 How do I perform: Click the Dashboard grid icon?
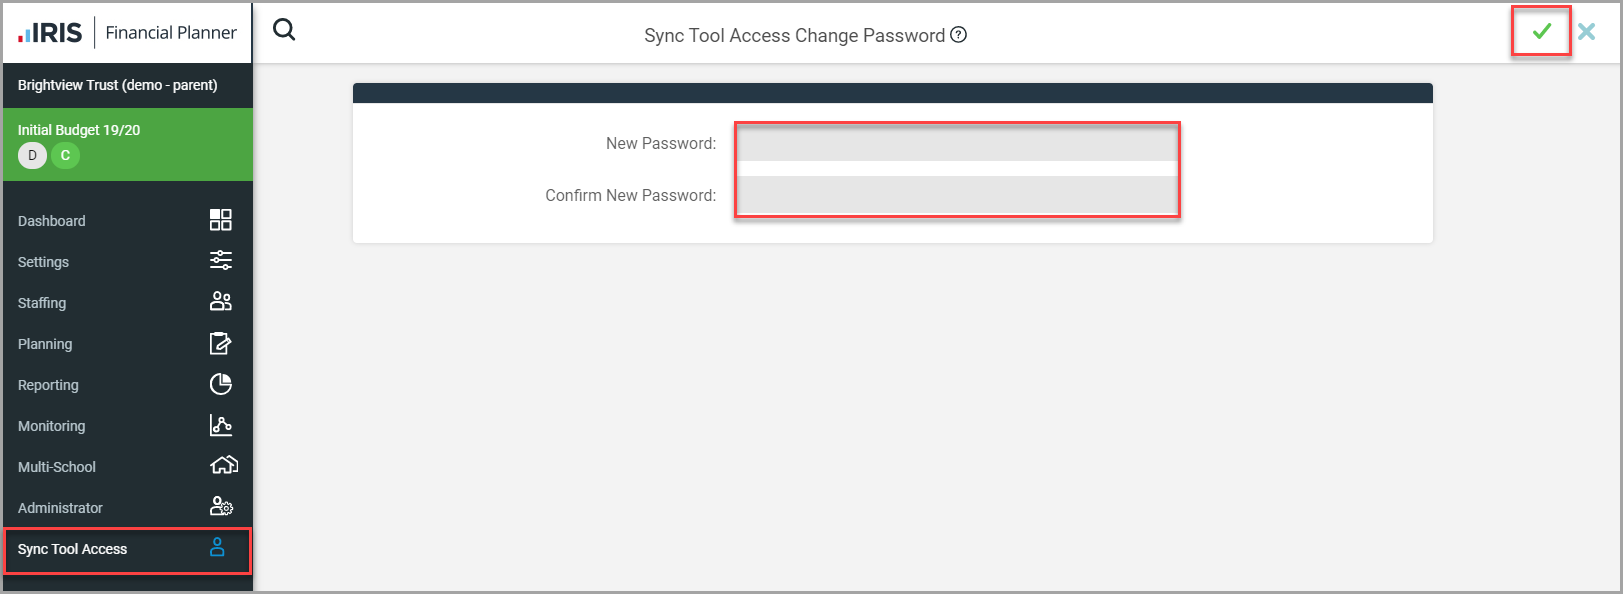coord(221,220)
